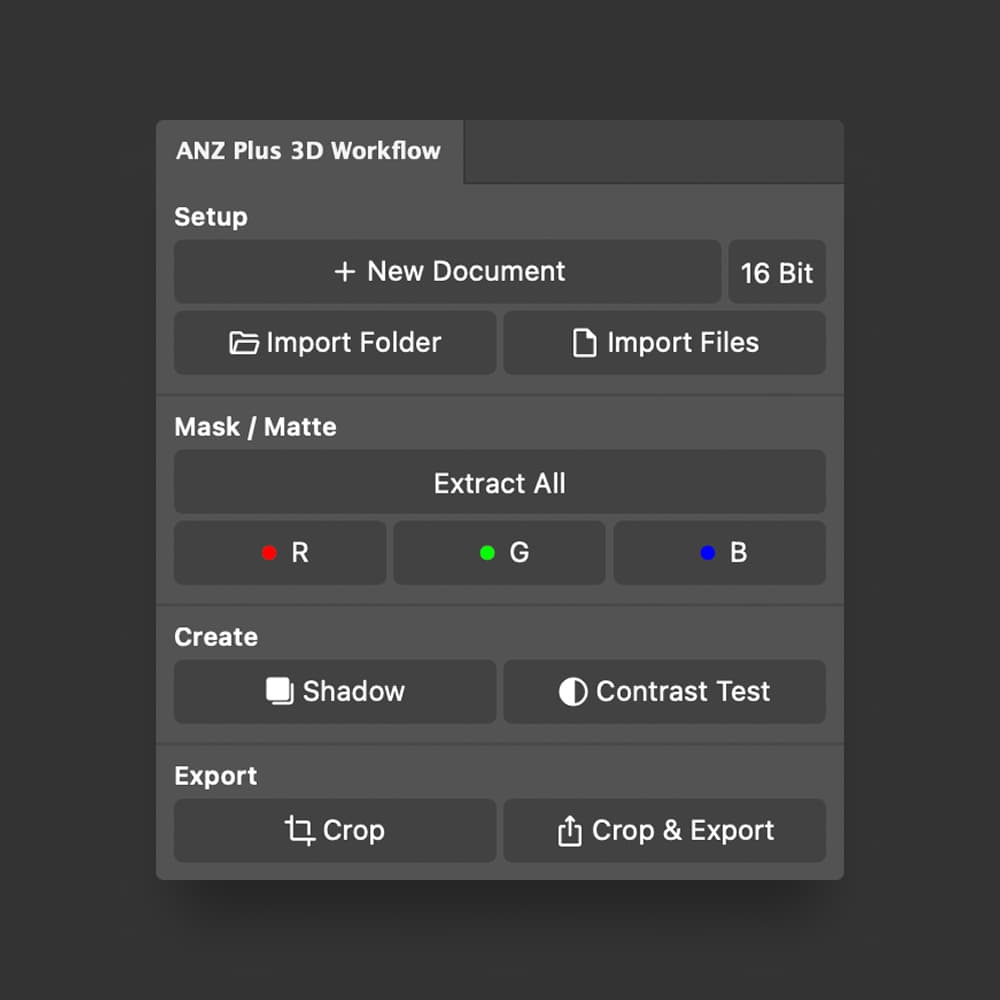The image size is (1000, 1000).
Task: Toggle the B channel extraction
Action: pyautogui.click(x=719, y=552)
